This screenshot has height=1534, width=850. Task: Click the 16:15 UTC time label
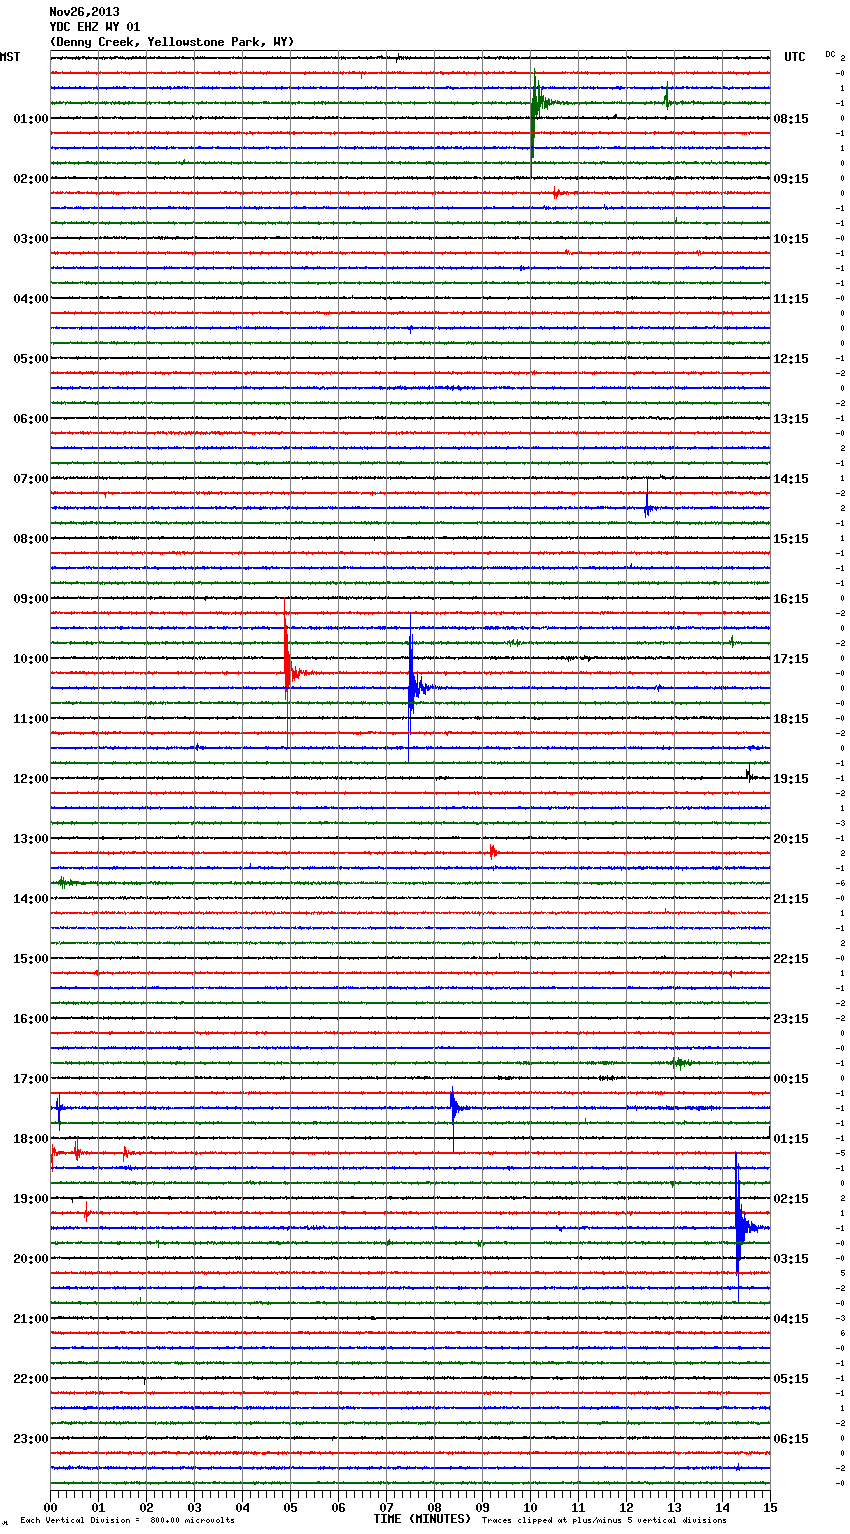(x=791, y=599)
